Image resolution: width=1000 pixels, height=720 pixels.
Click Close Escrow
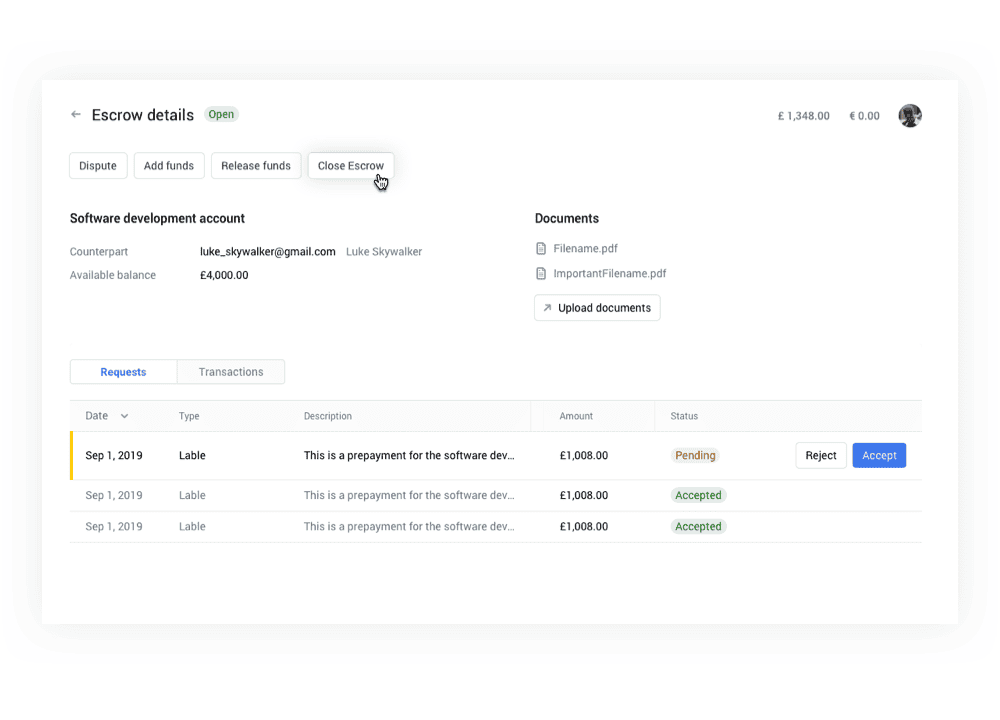[350, 165]
